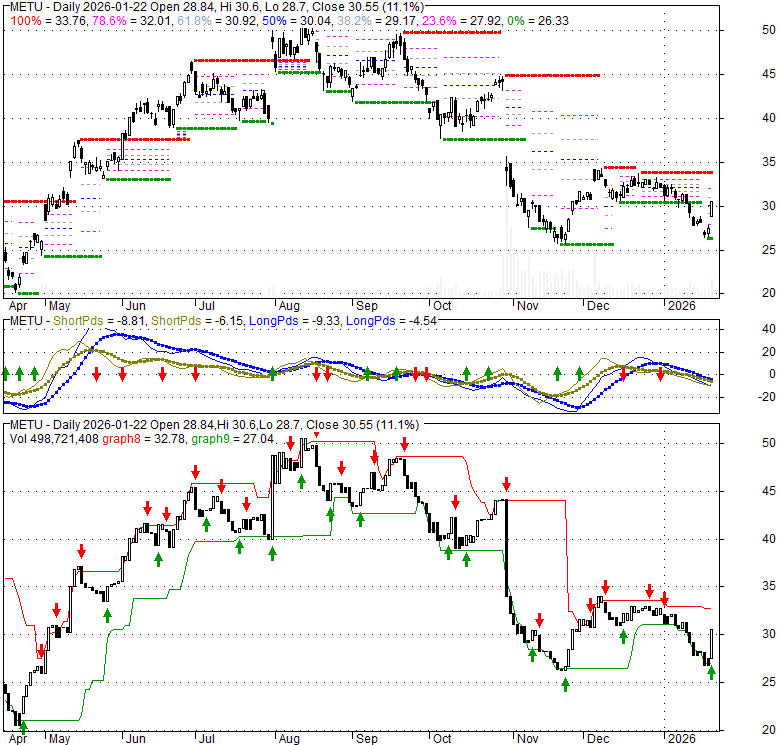
Task: Click ShortPds = -6.15 in the oscillator header
Action: pyautogui.click(x=197, y=321)
